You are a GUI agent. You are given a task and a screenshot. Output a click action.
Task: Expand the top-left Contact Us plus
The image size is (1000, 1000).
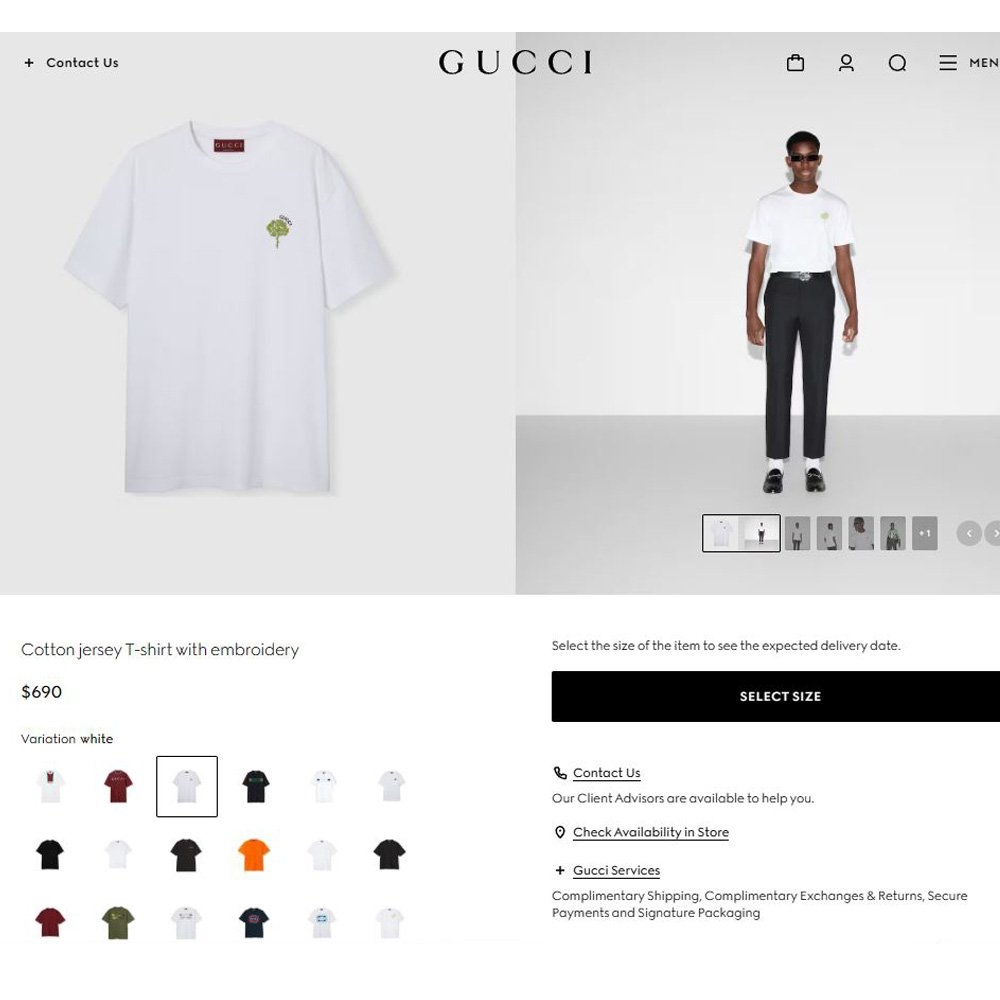[29, 62]
